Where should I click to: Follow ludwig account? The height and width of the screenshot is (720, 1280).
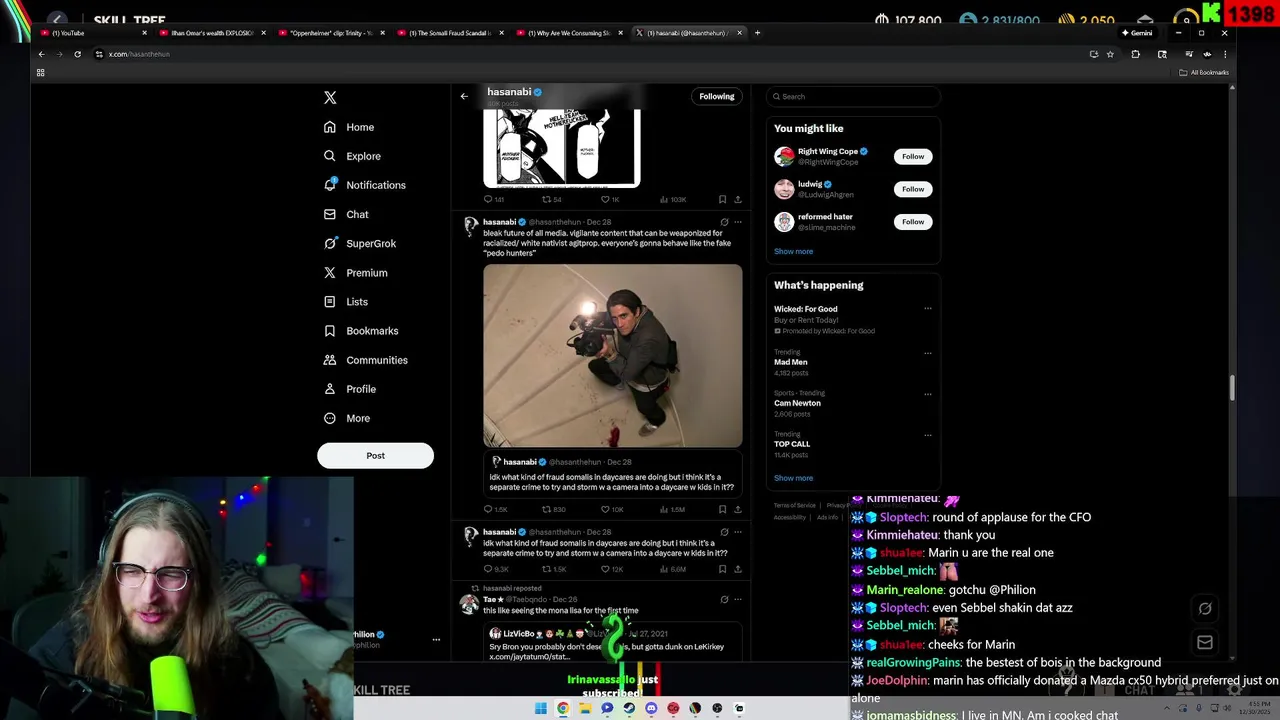coord(913,189)
